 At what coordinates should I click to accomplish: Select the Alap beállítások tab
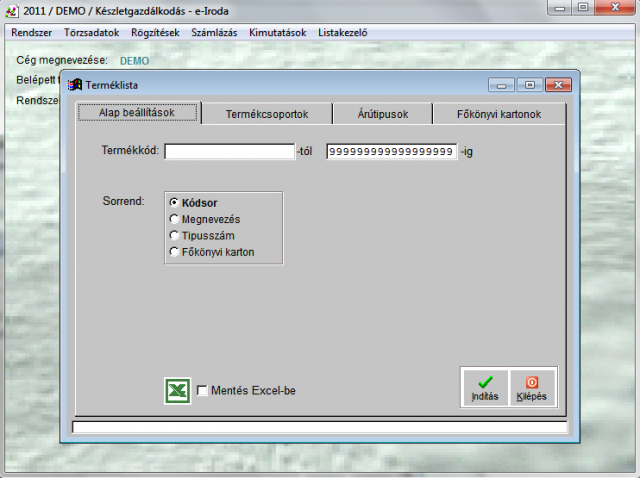click(x=138, y=113)
